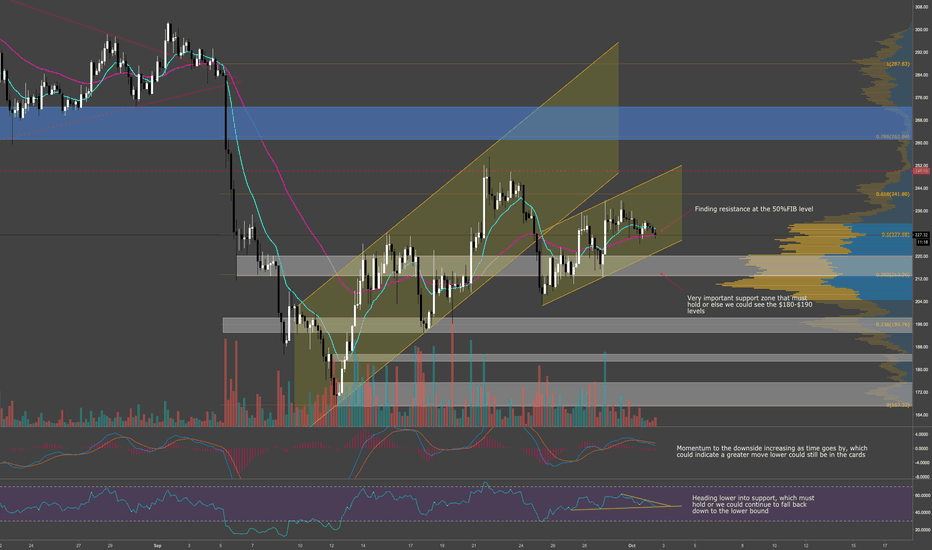
Task: Select the 'Heading lower into support' annotation
Action: click(753, 504)
